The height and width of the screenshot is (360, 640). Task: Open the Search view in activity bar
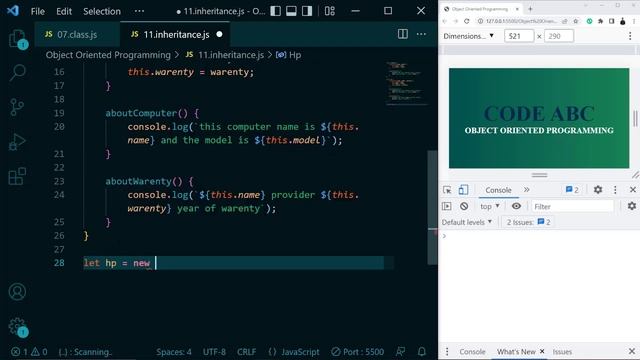(18, 73)
